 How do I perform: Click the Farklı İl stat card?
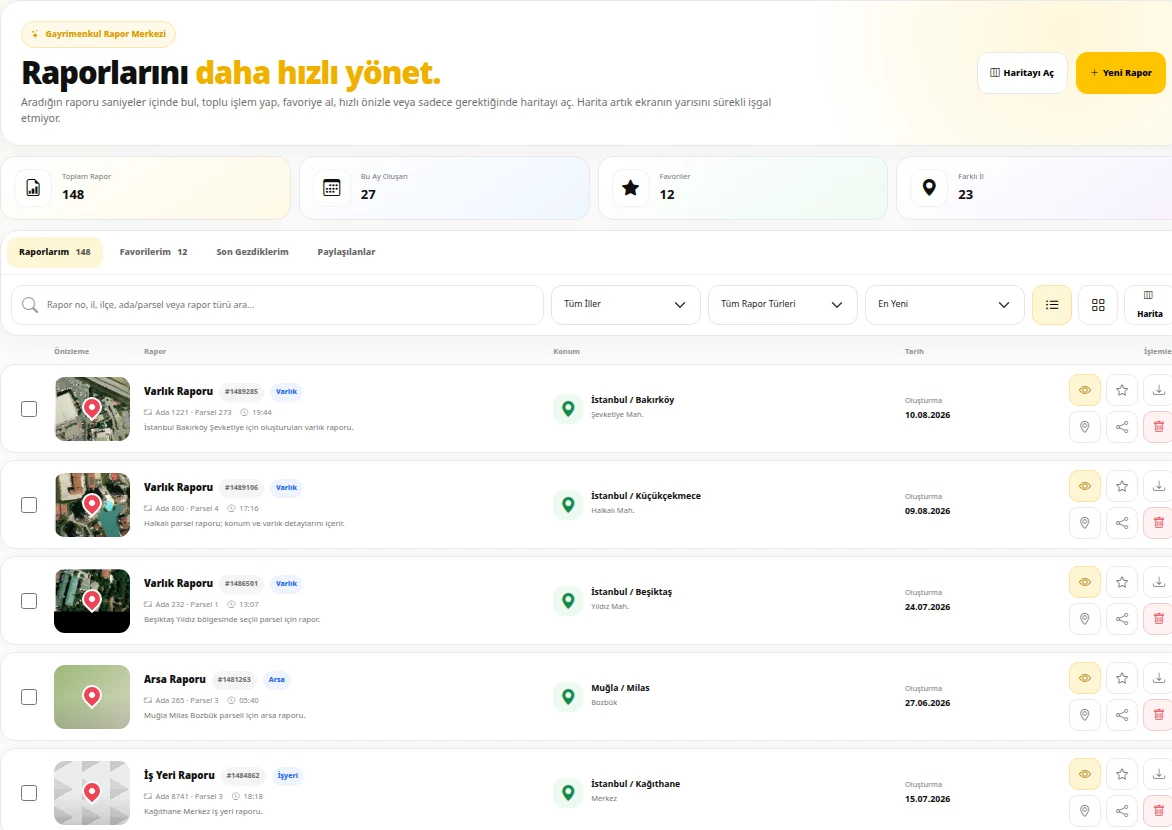pos(1034,188)
